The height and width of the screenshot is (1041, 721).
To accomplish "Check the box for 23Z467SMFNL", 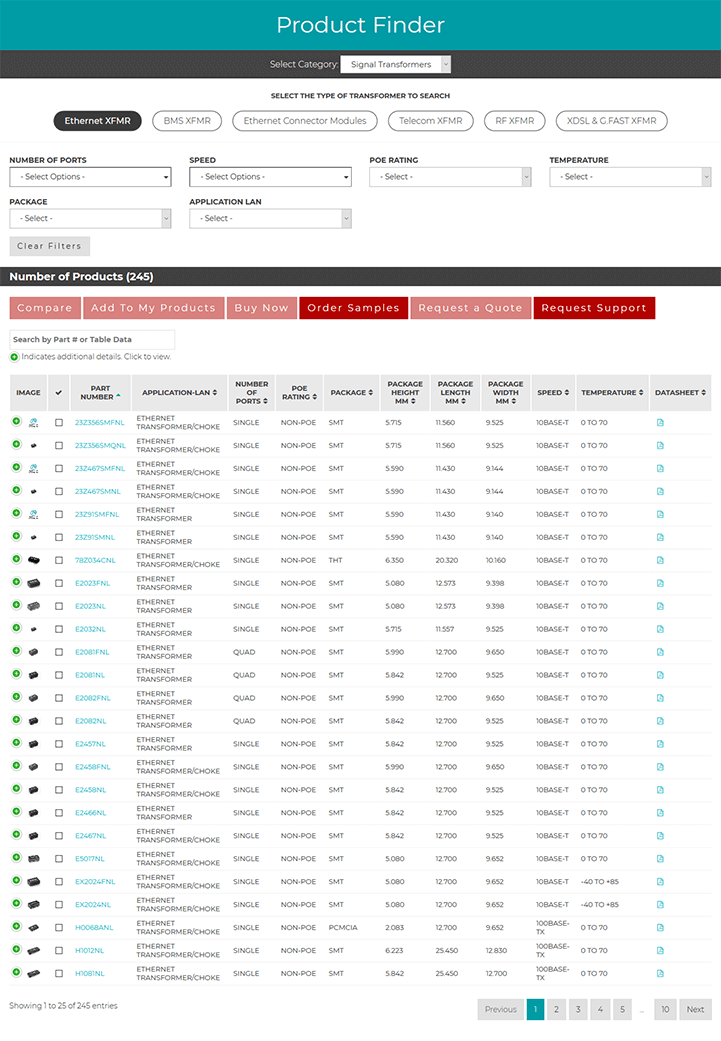I will click(x=59, y=469).
